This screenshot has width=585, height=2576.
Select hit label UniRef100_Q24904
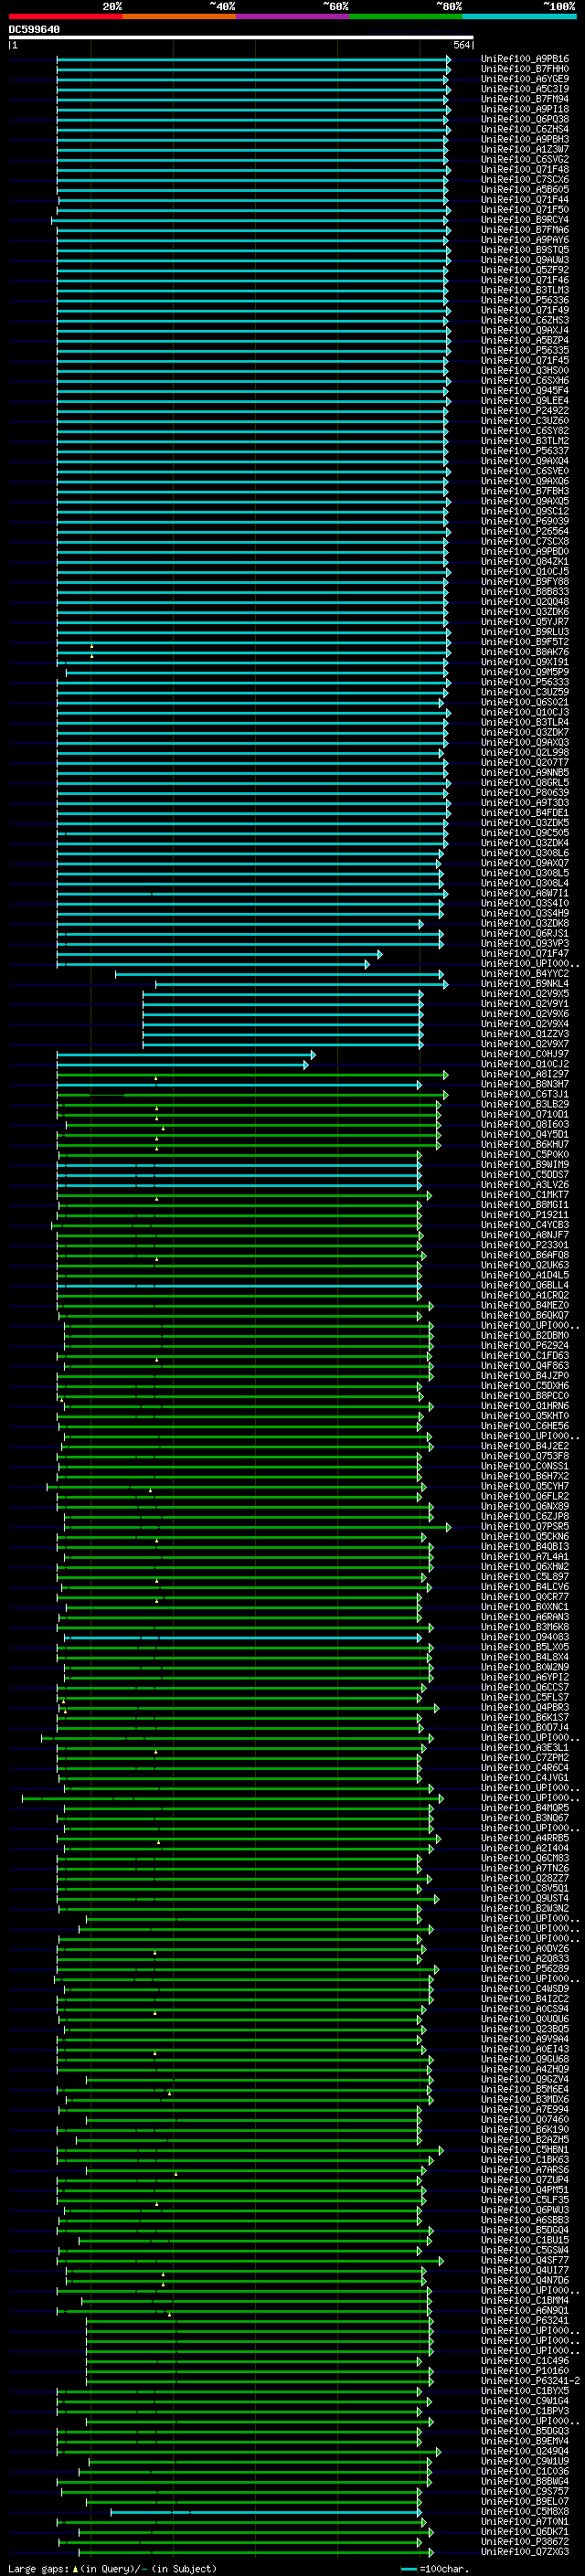point(525,2451)
